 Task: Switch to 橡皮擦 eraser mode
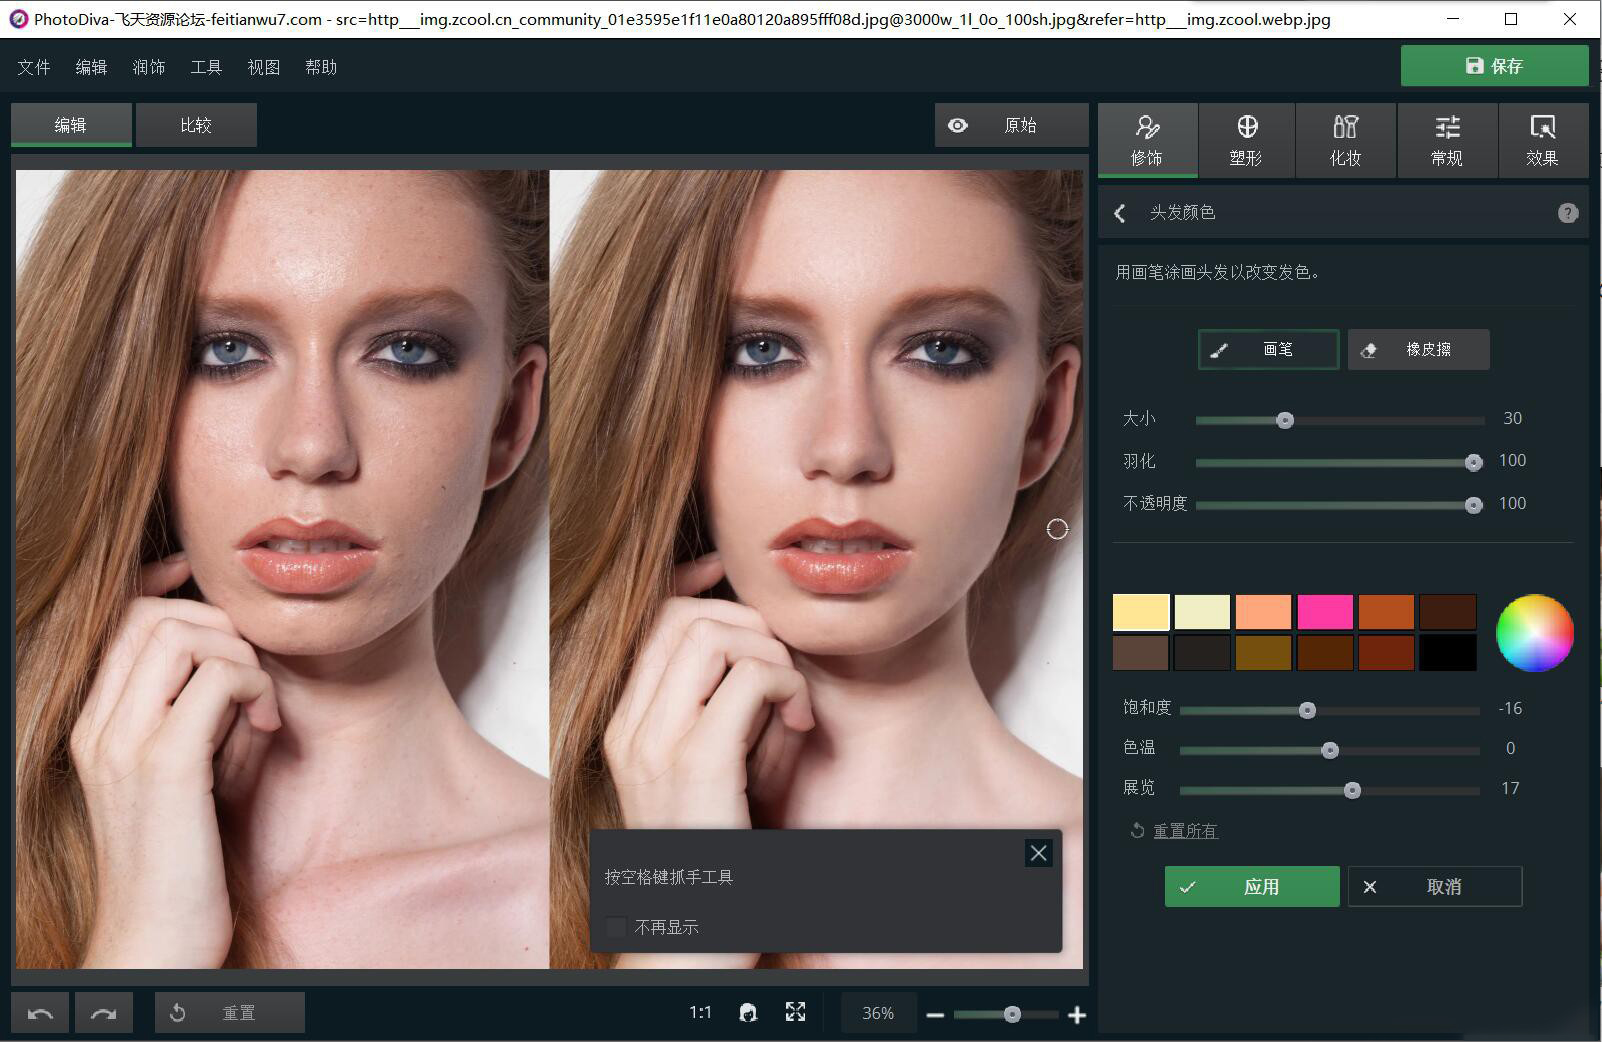tap(1418, 349)
